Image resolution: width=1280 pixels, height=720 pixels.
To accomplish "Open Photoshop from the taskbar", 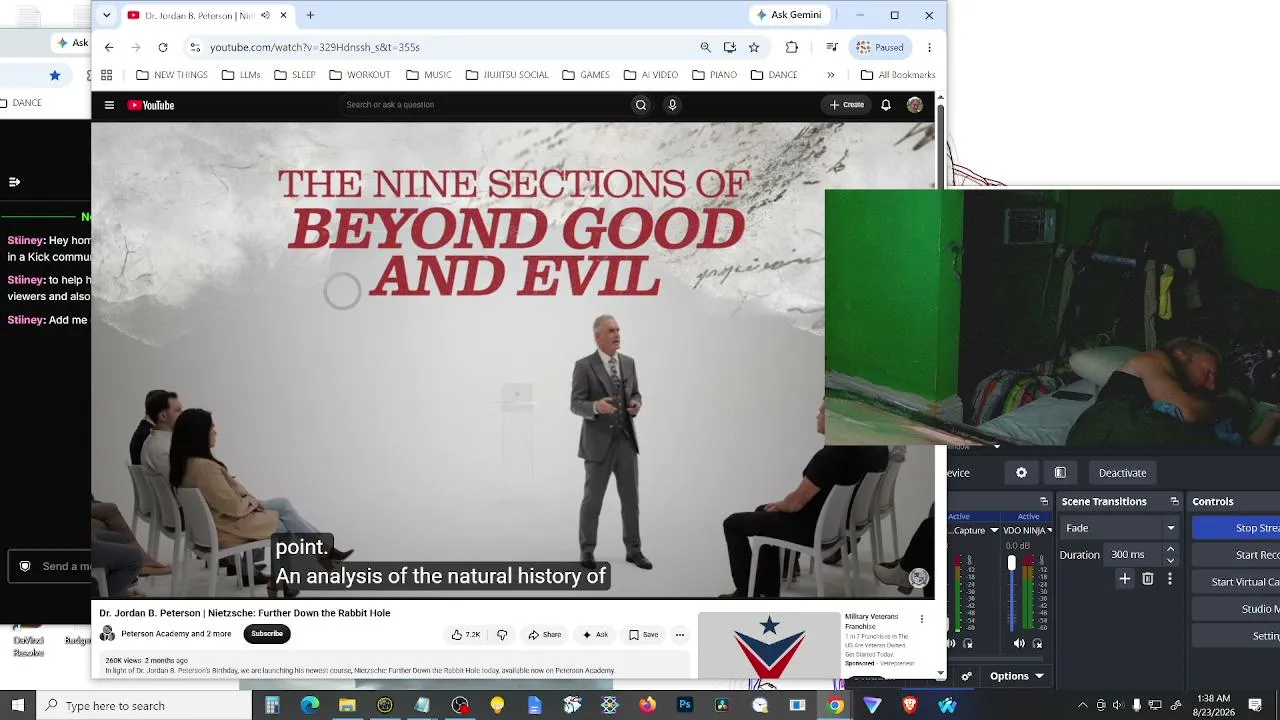I will pos(685,706).
